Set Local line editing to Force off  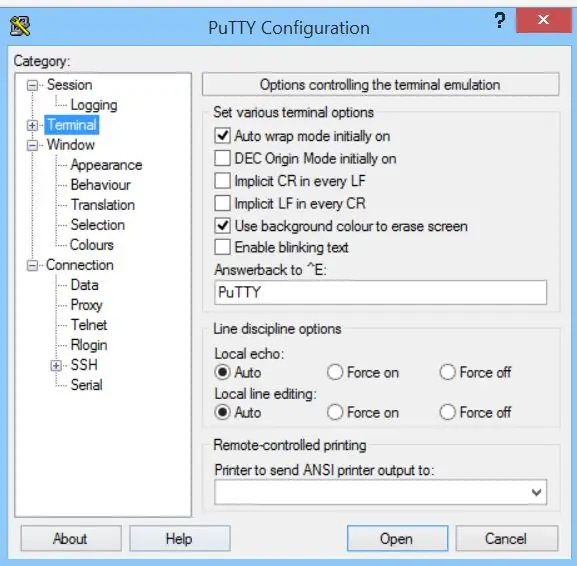point(447,412)
